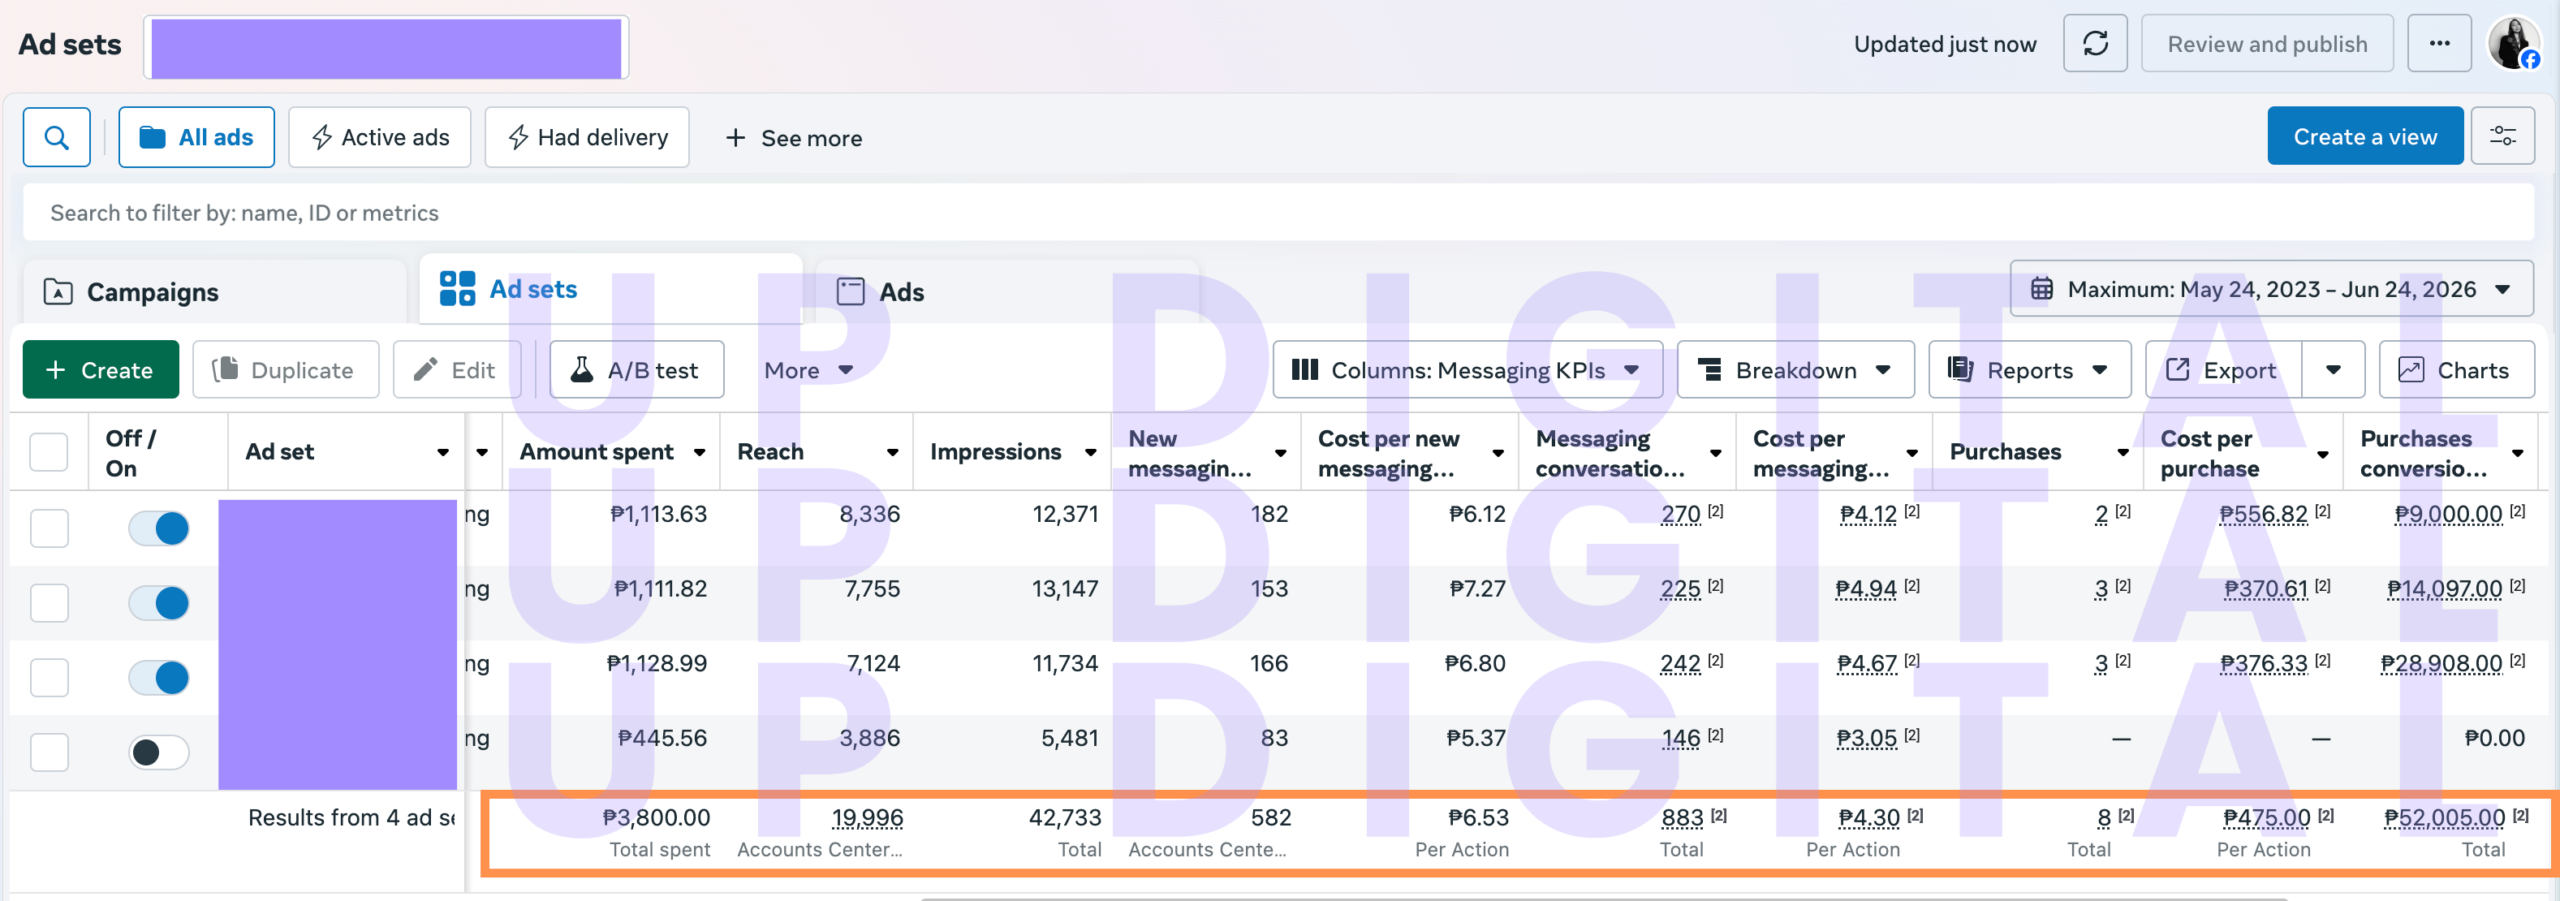2560x901 pixels.
Task: Turn off the first ad set toggle
Action: (159, 528)
